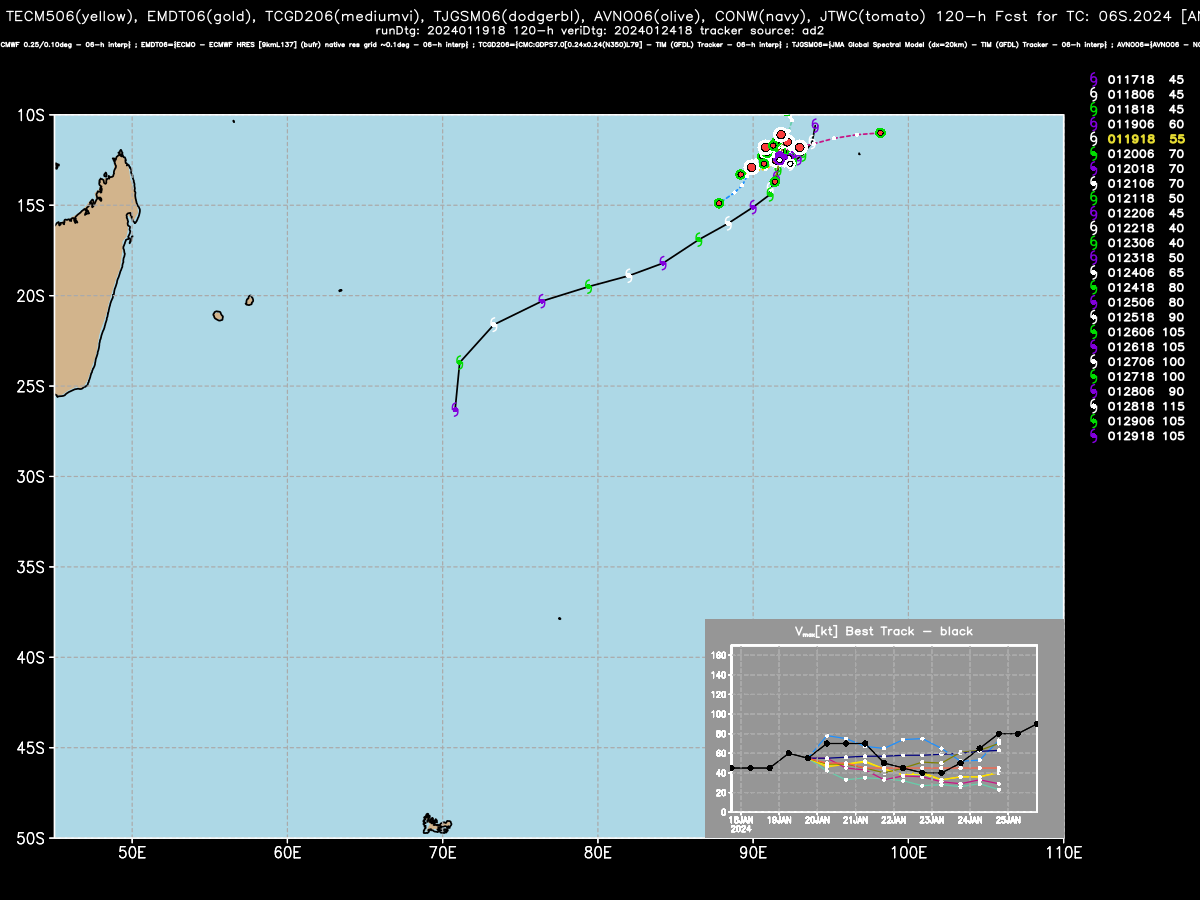Click the black best-track intensity line endpoint in the inset
Screen dimensions: 1200x900
coord(1037,724)
